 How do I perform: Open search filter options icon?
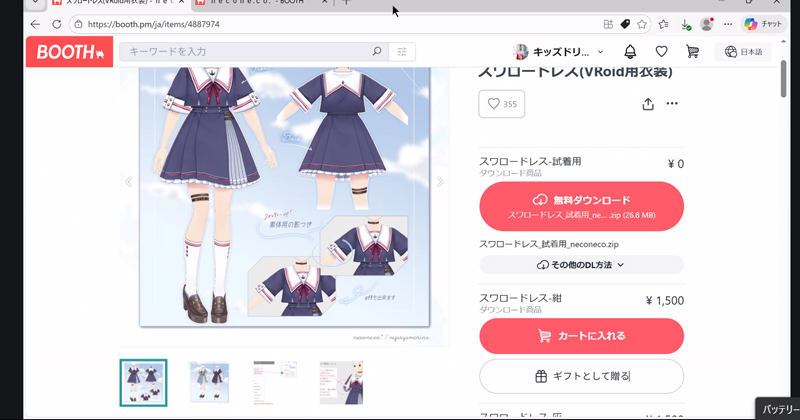402,52
